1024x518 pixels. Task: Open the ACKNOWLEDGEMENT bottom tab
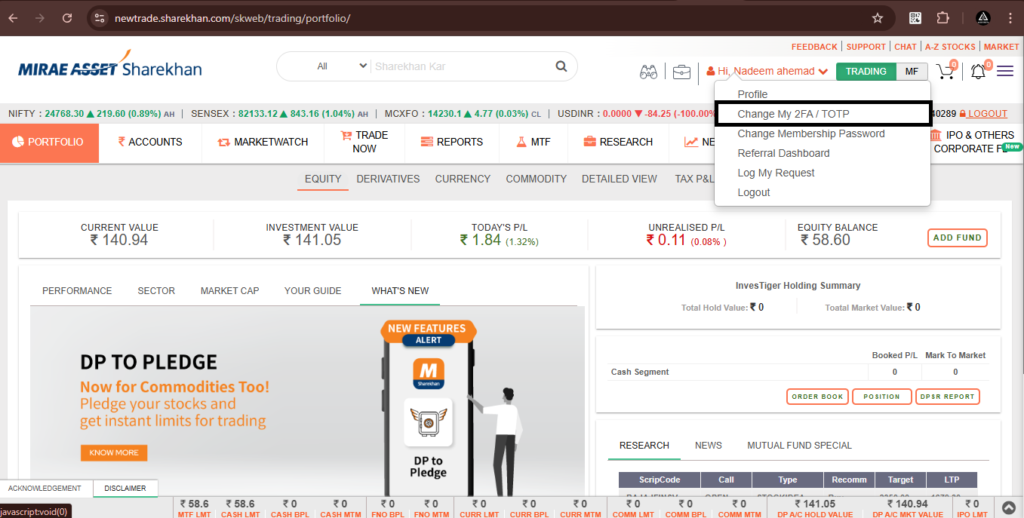pyautogui.click(x=44, y=488)
